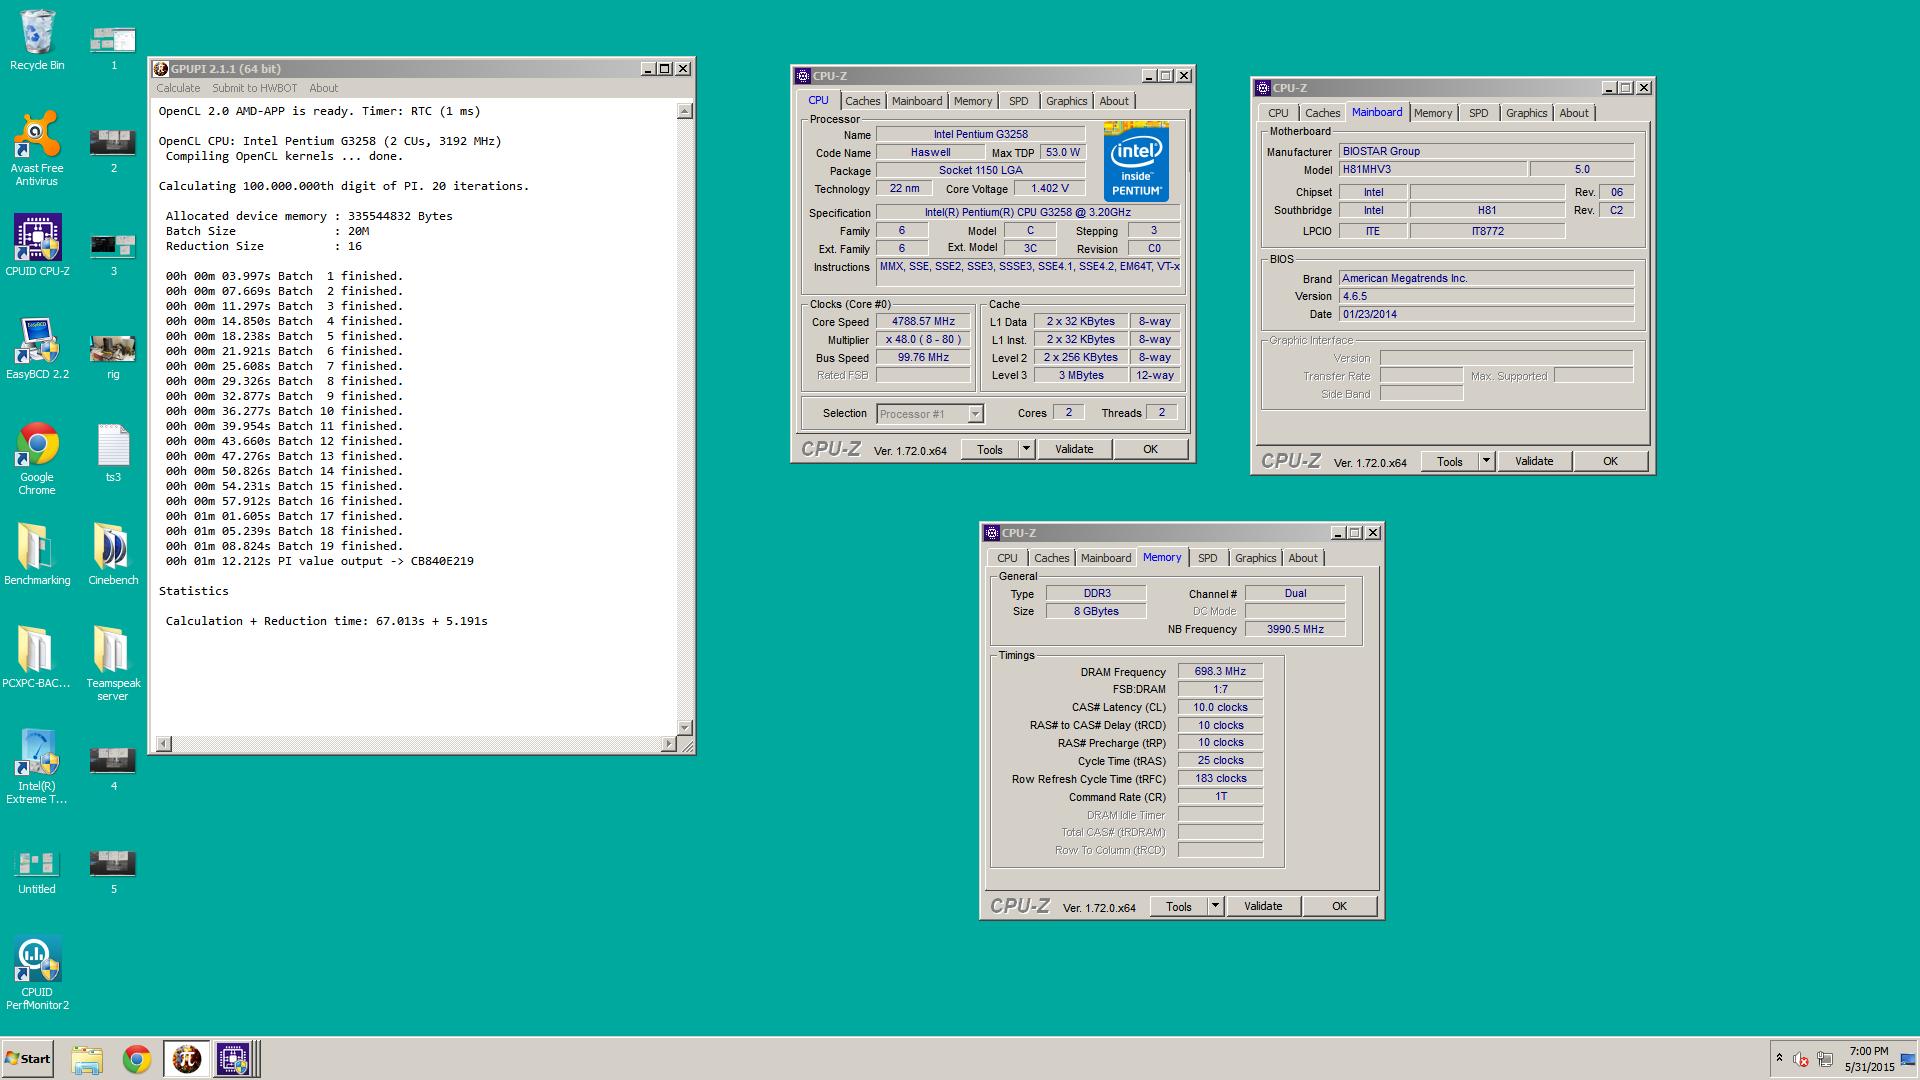
Task: Click GPUPI vertical scrollbar up arrow
Action: coord(685,111)
